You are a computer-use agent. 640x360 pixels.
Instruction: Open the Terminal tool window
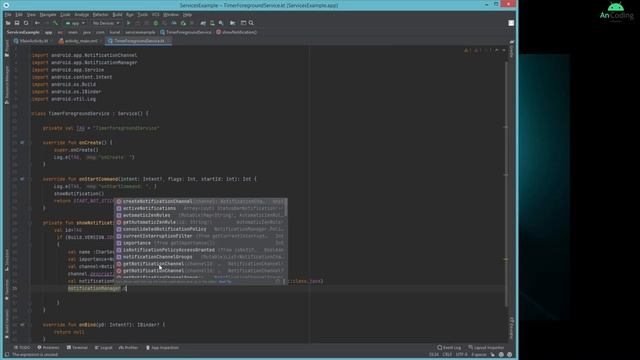pyautogui.click(x=77, y=348)
